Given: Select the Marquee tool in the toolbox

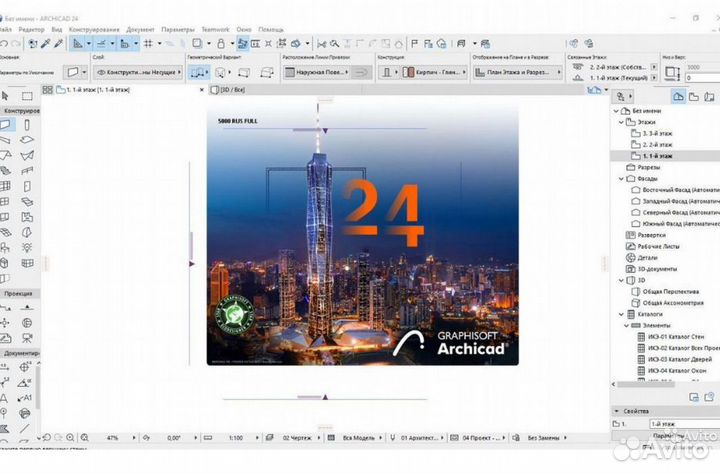Looking at the screenshot, I should (x=27, y=96).
